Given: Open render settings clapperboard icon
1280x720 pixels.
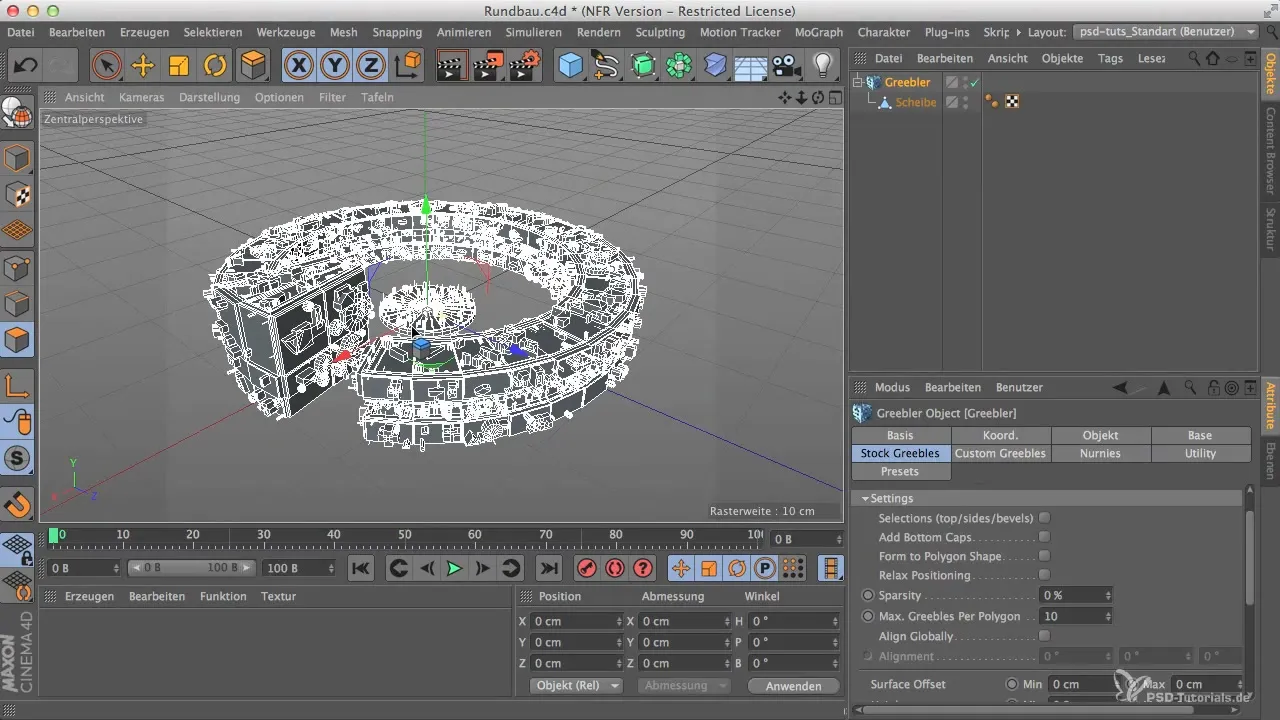Looking at the screenshot, I should pyautogui.click(x=524, y=66).
